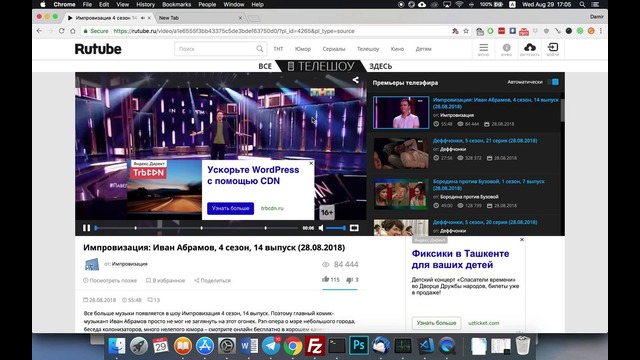Go back in Chrome

[39, 31]
